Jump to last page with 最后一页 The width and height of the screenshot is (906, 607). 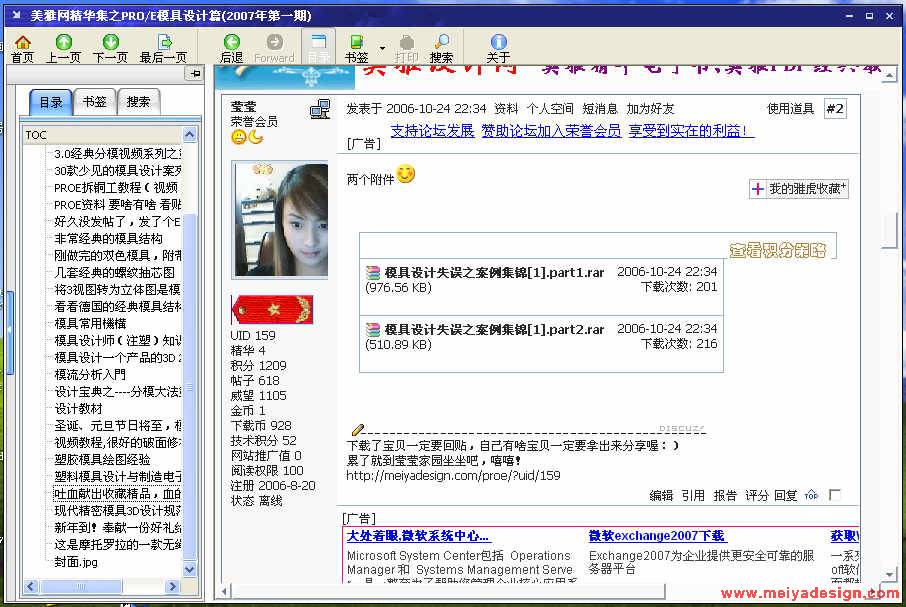pos(163,47)
